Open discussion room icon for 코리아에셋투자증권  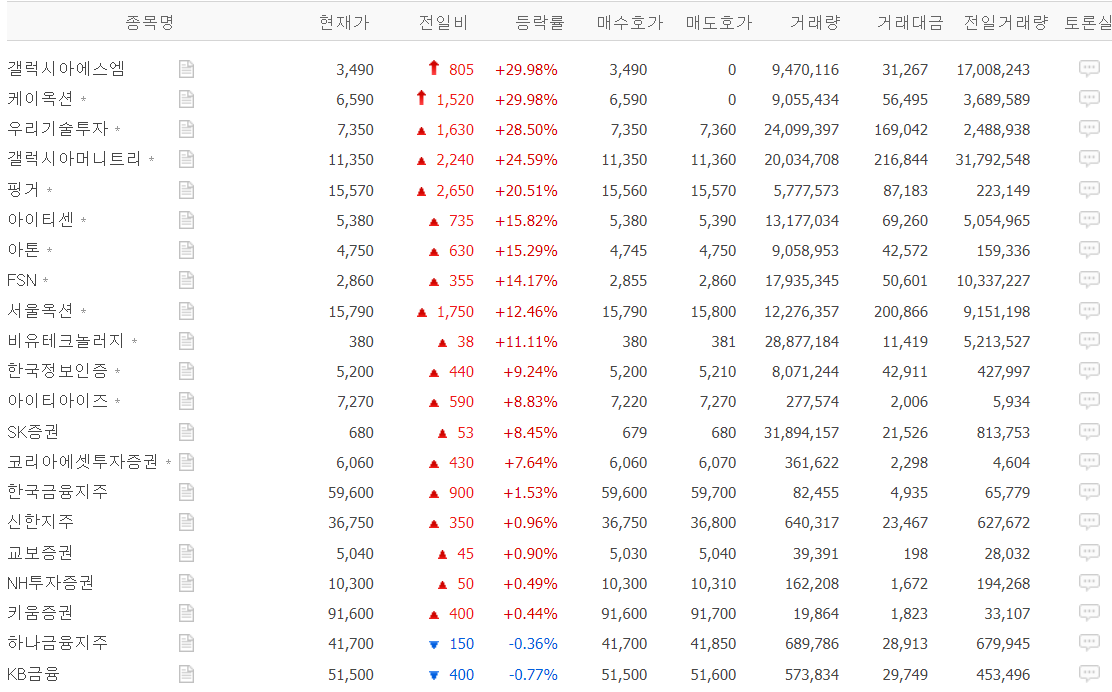(1089, 462)
